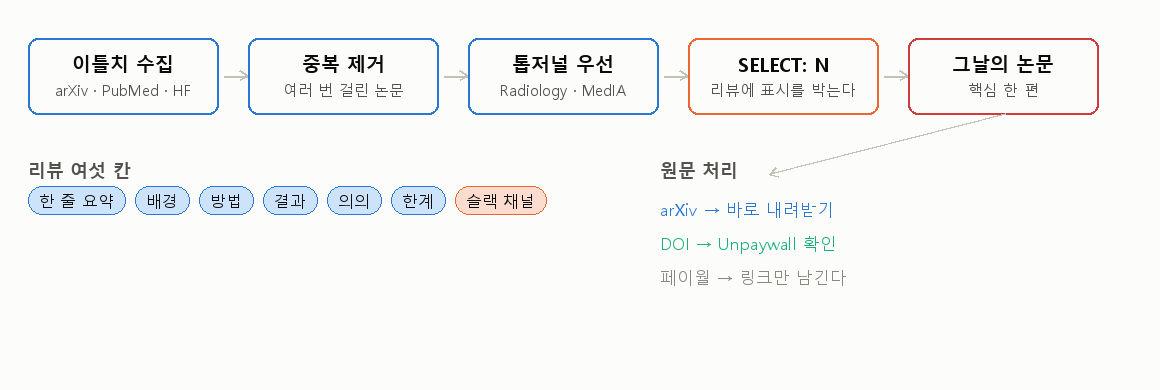Click the 한 줄 요약 pill
Image resolution: width=1160 pixels, height=390 pixels.
point(77,201)
